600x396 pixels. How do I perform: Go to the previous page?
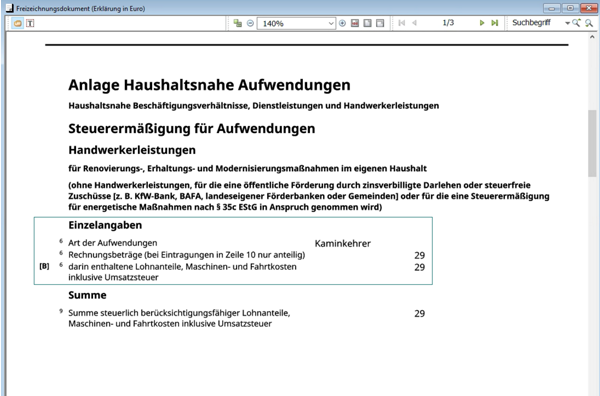[414, 23]
